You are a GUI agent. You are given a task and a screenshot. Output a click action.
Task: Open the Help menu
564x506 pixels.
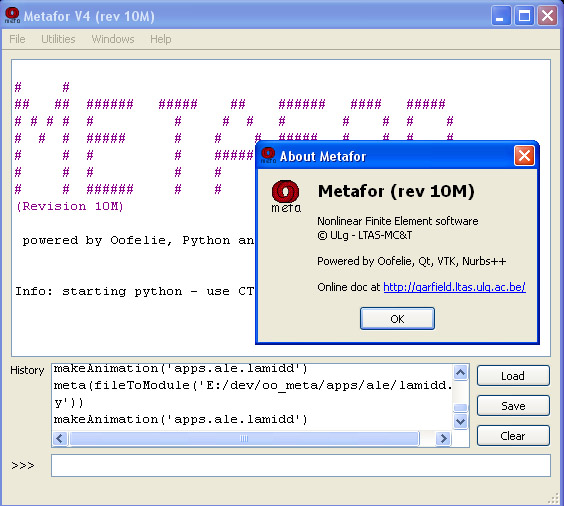click(160, 39)
